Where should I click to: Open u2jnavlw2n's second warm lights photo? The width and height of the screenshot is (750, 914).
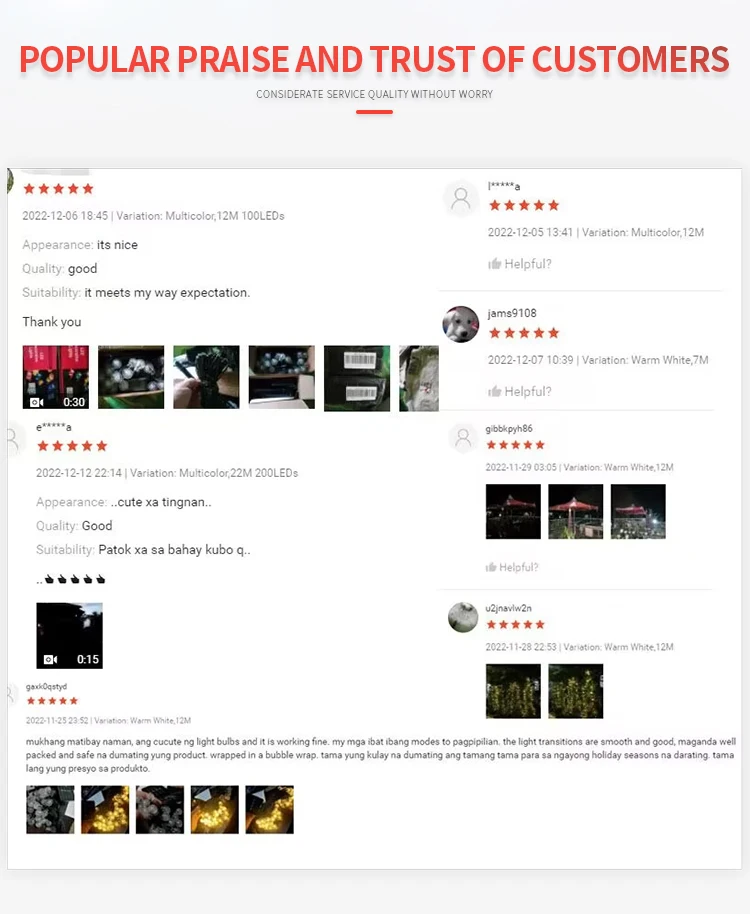pos(576,691)
